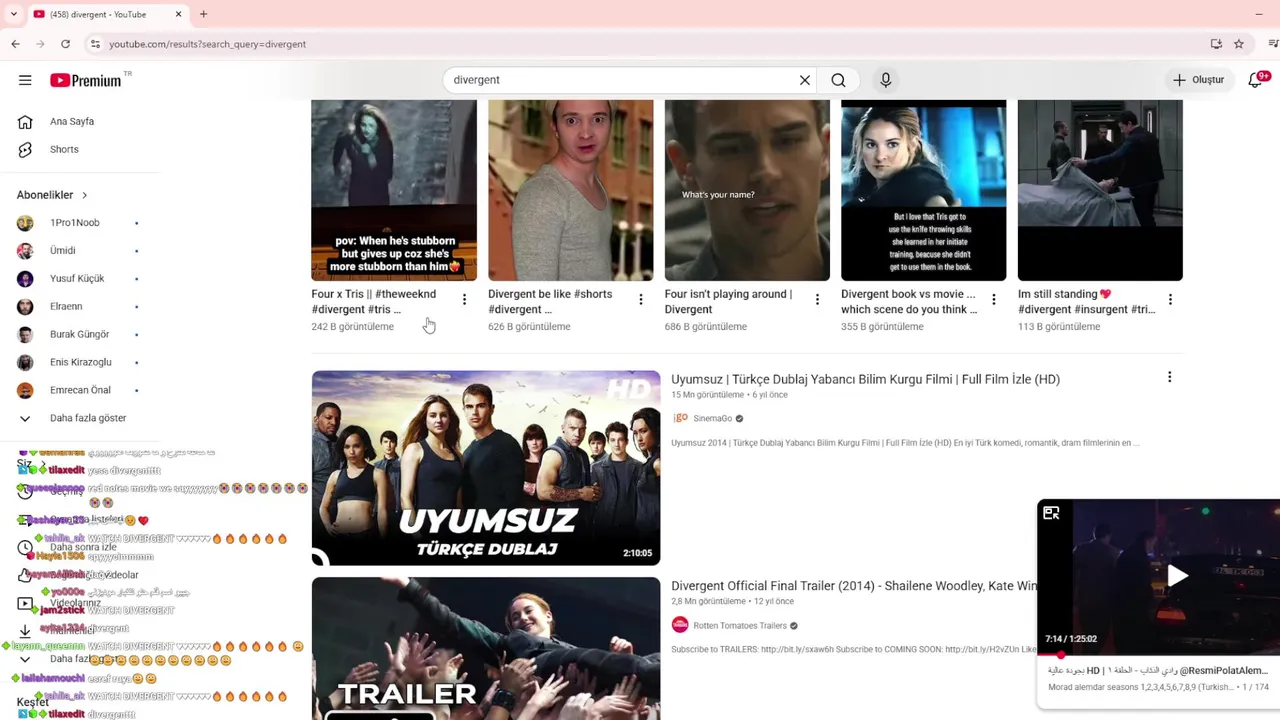Image resolution: width=1280 pixels, height=720 pixels.
Task: Open the Divergent trailer thumbnail
Action: pyautogui.click(x=486, y=648)
